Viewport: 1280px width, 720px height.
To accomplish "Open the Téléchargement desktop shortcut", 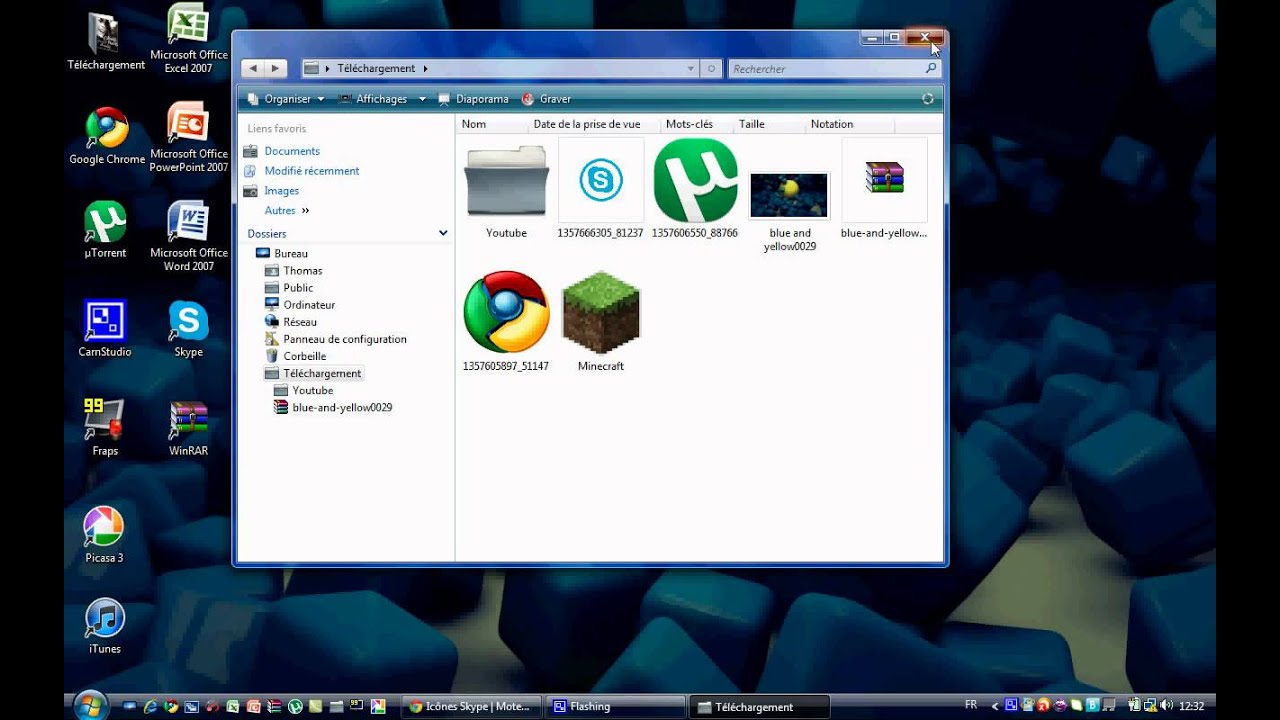I will pyautogui.click(x=106, y=42).
